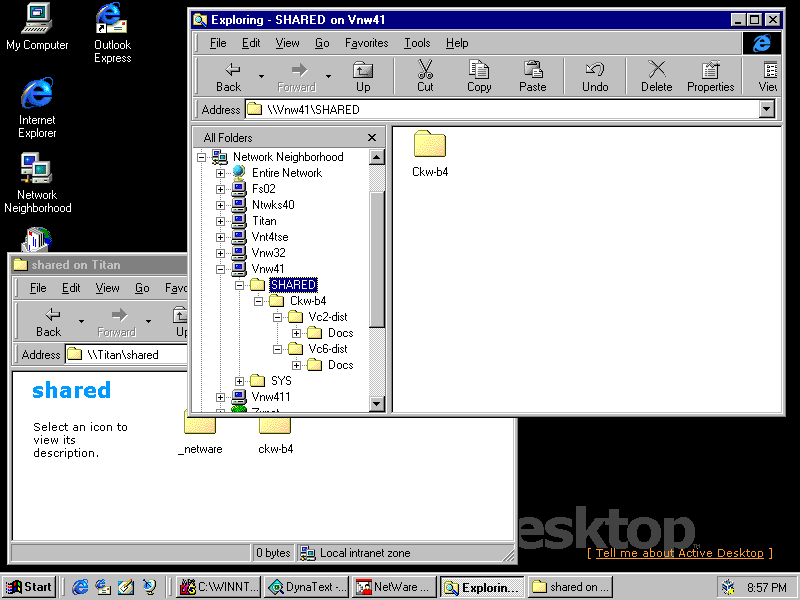Click the Copy toolbar icon
Image resolution: width=800 pixels, height=600 pixels.
(479, 77)
